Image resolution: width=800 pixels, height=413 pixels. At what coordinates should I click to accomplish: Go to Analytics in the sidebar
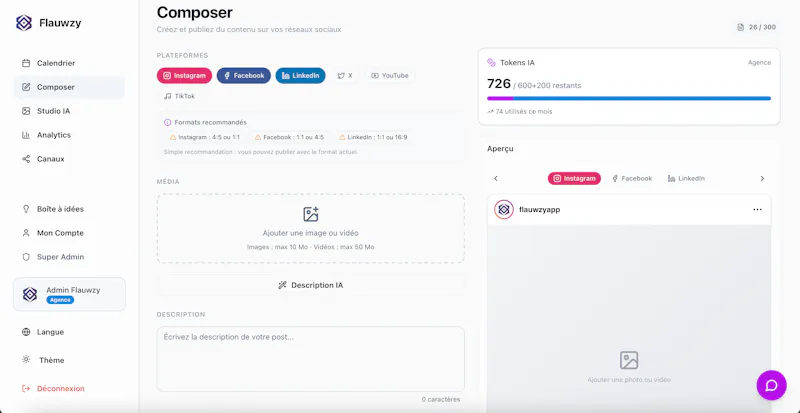click(69, 135)
